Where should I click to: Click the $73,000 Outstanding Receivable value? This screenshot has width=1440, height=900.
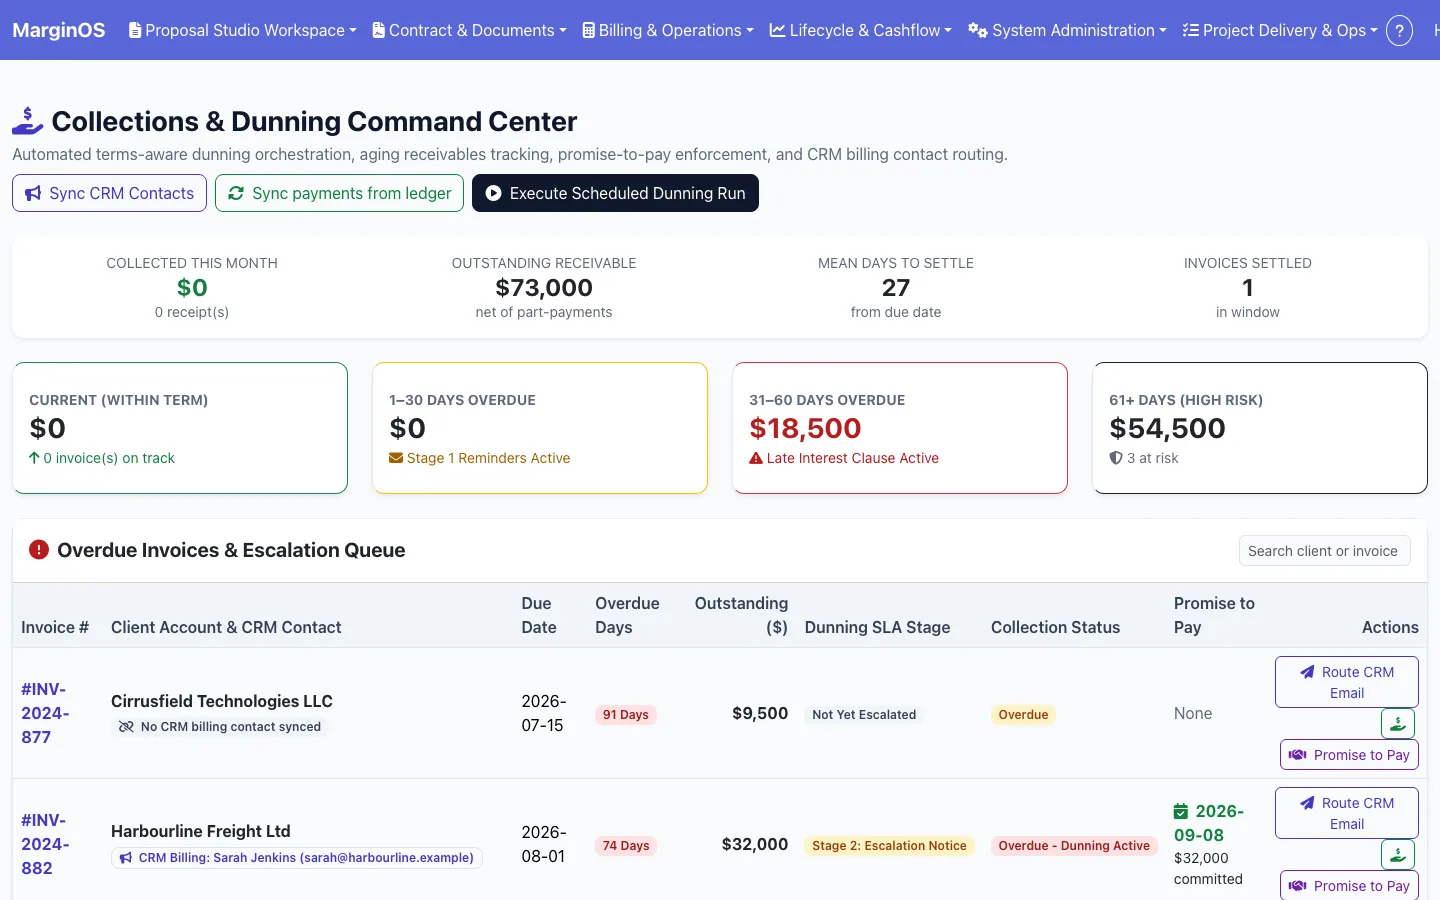click(x=544, y=288)
